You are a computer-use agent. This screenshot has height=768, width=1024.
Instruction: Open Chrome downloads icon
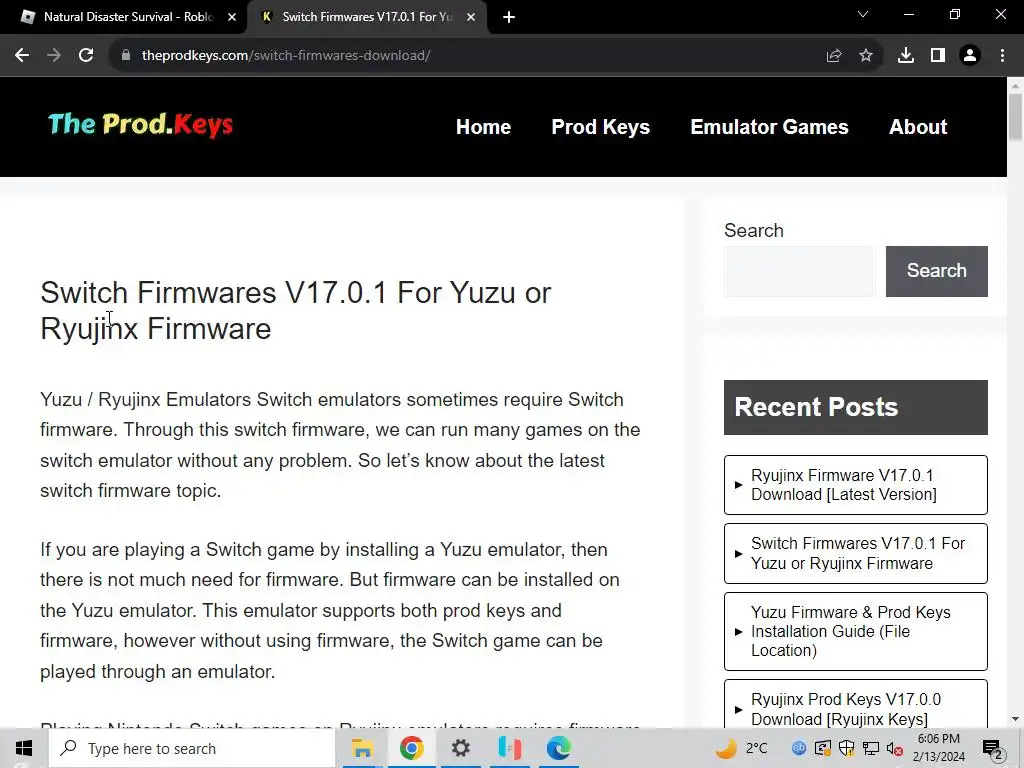906,56
